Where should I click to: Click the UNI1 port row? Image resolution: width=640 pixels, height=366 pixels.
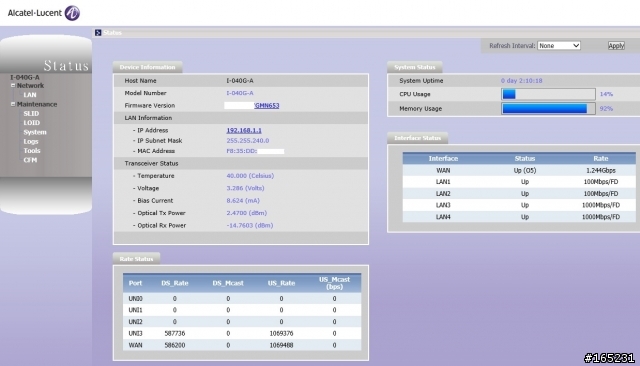point(242,310)
